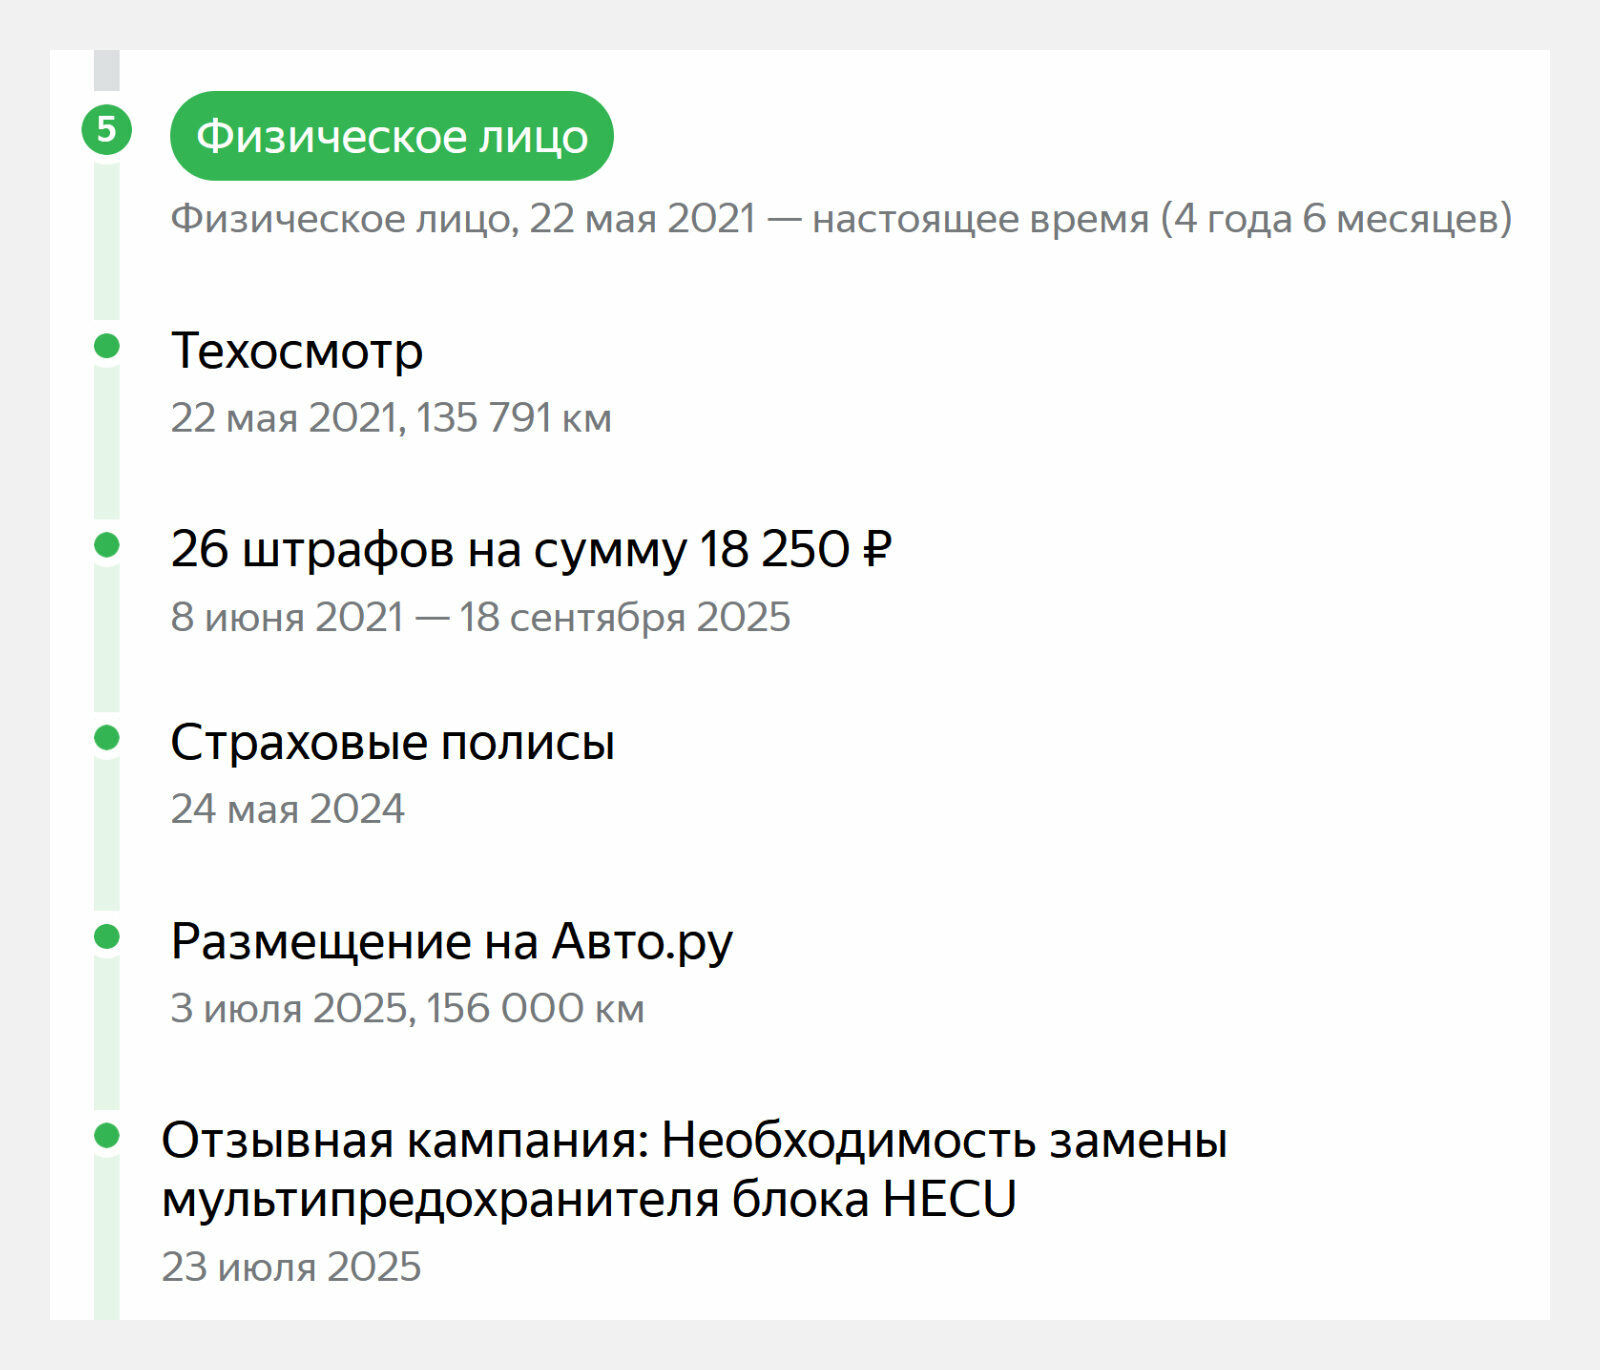
Task: Click the numbered 5 owner circle marker
Action: (x=107, y=129)
